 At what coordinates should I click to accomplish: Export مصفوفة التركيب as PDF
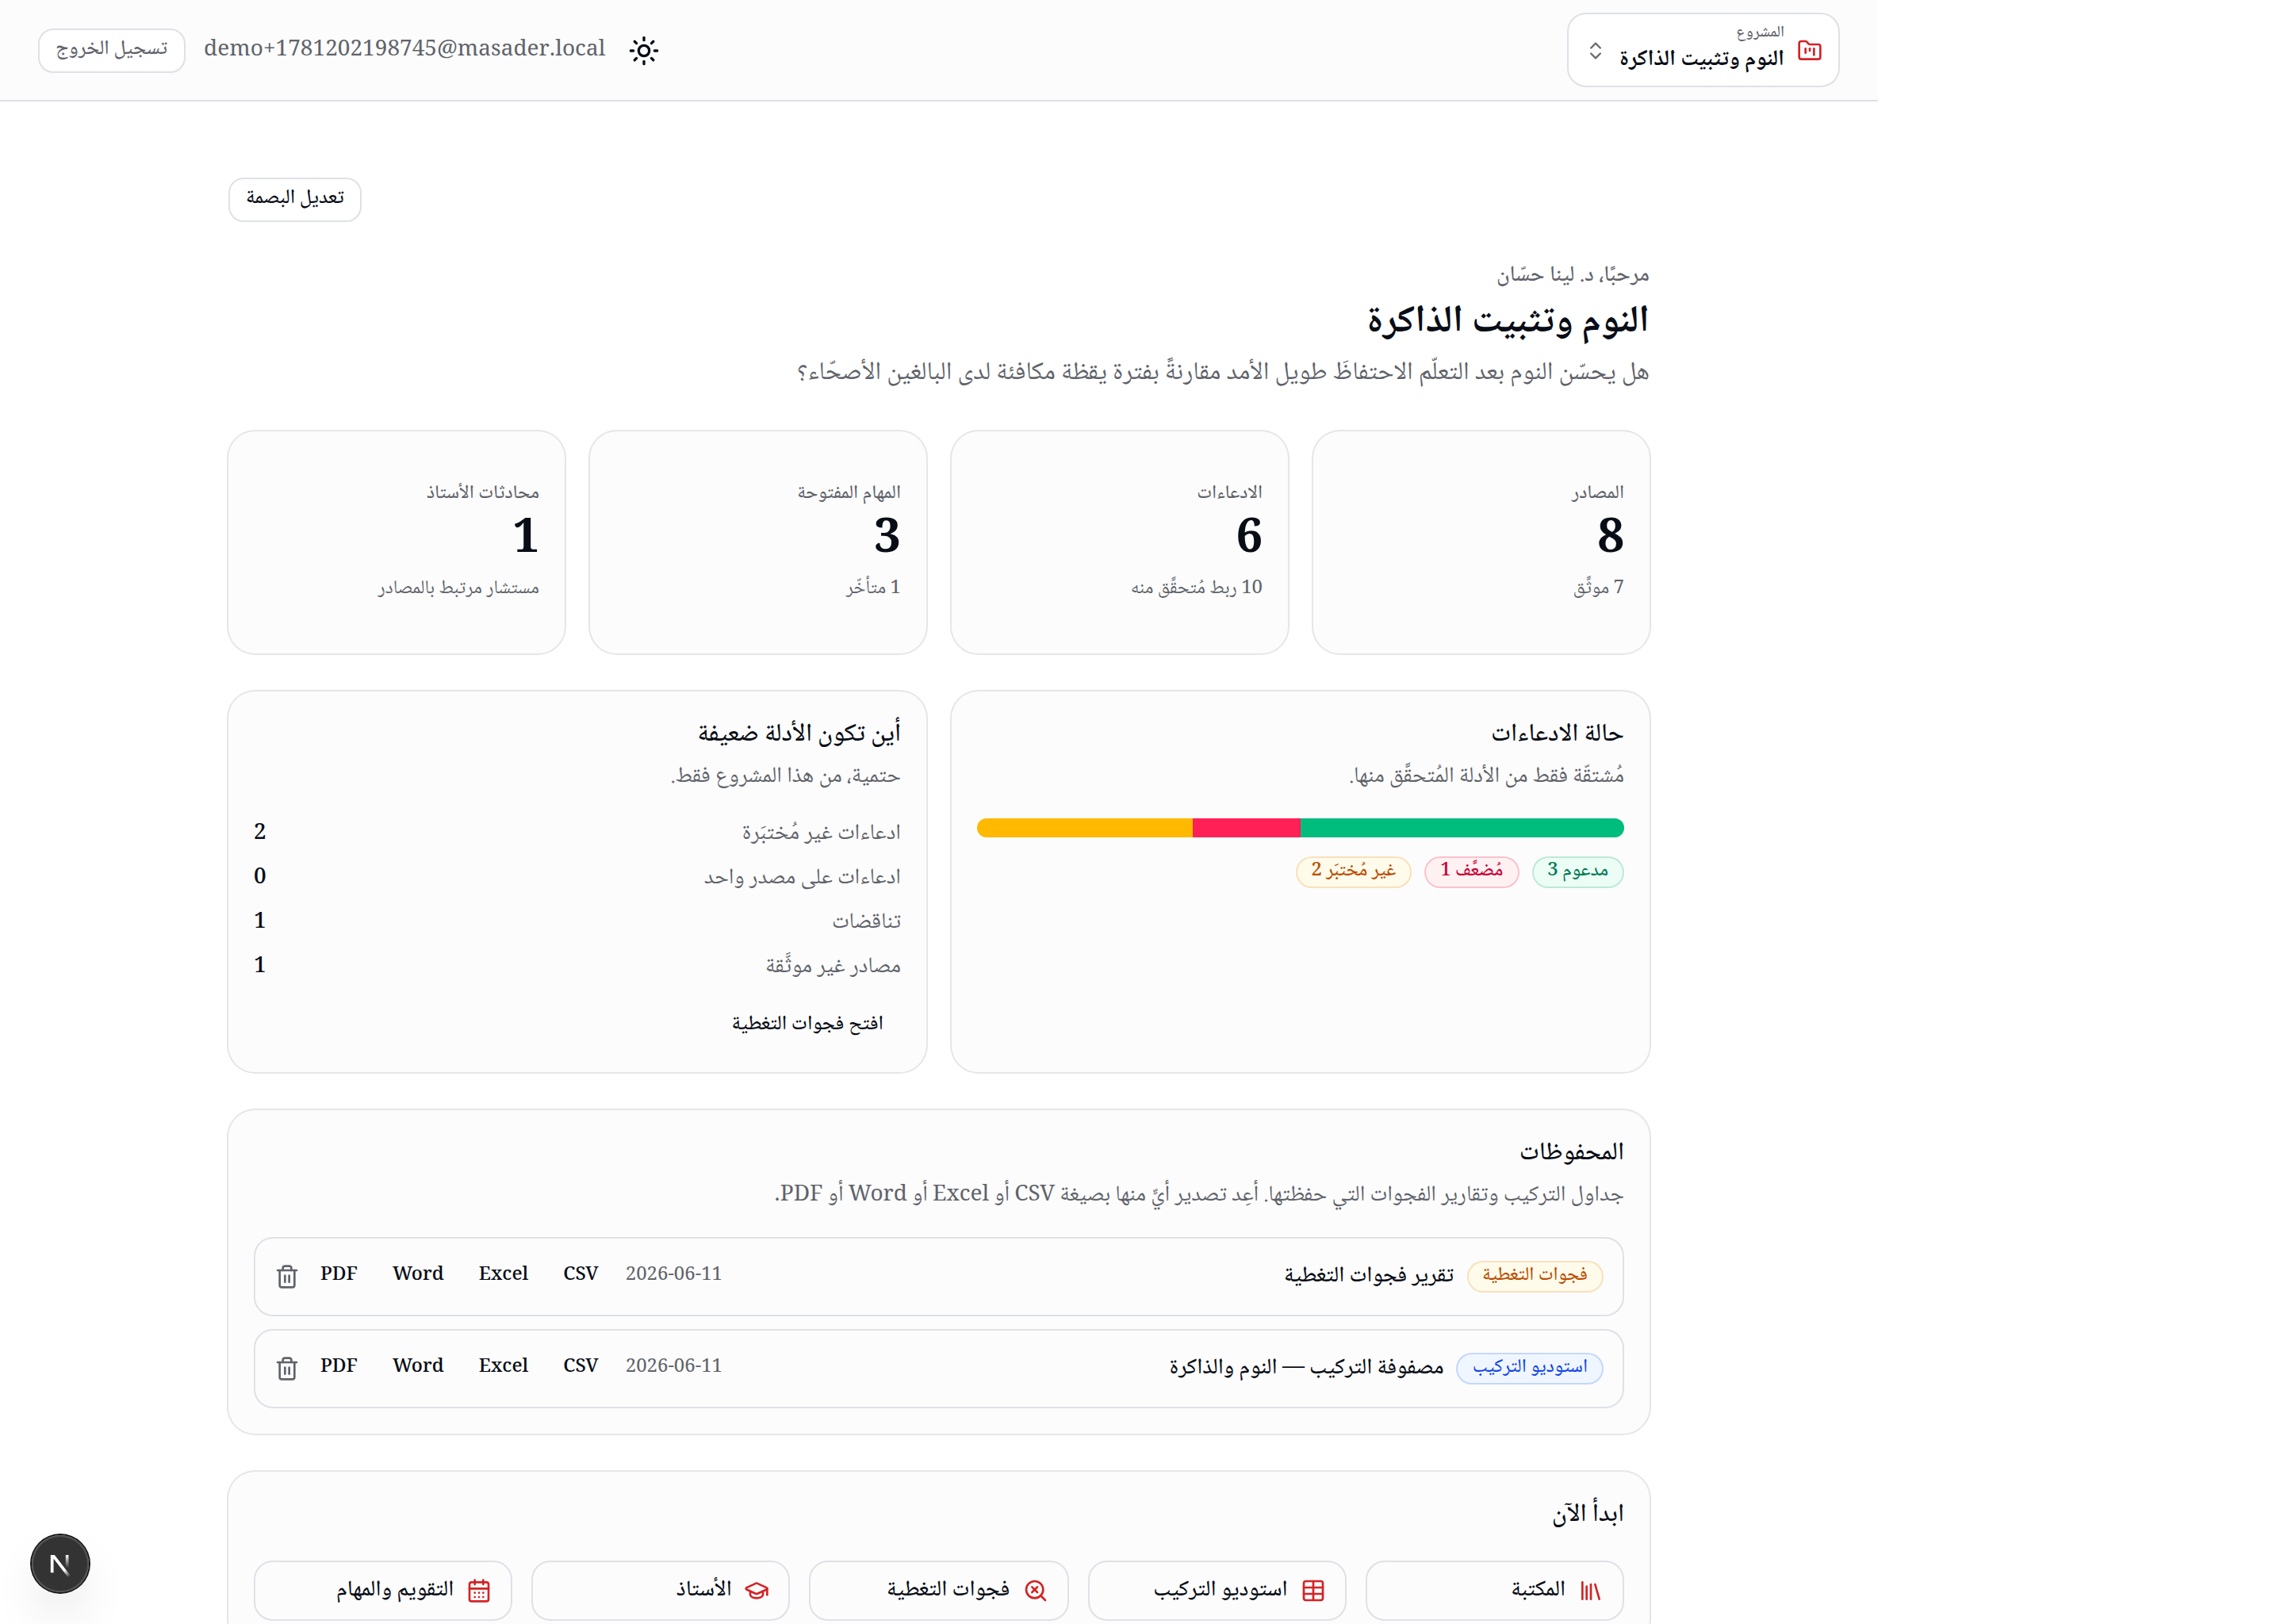(338, 1366)
